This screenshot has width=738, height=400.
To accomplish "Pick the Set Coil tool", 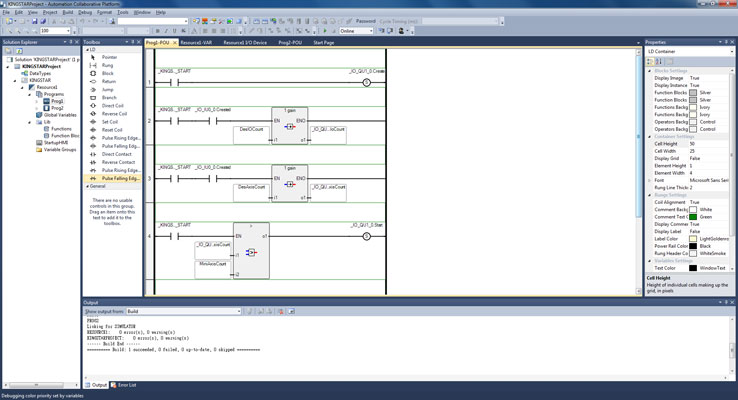I will coord(113,121).
